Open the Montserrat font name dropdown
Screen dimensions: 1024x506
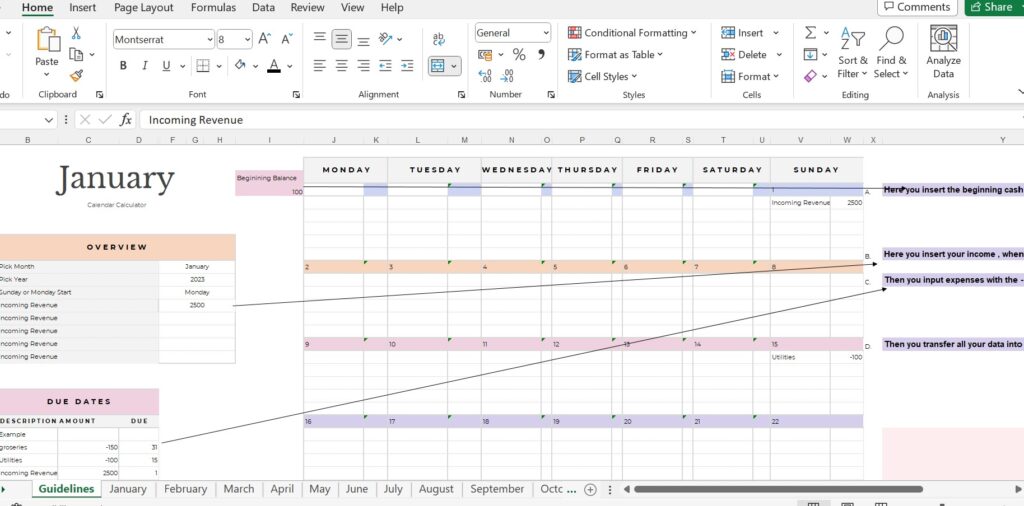[x=209, y=40]
